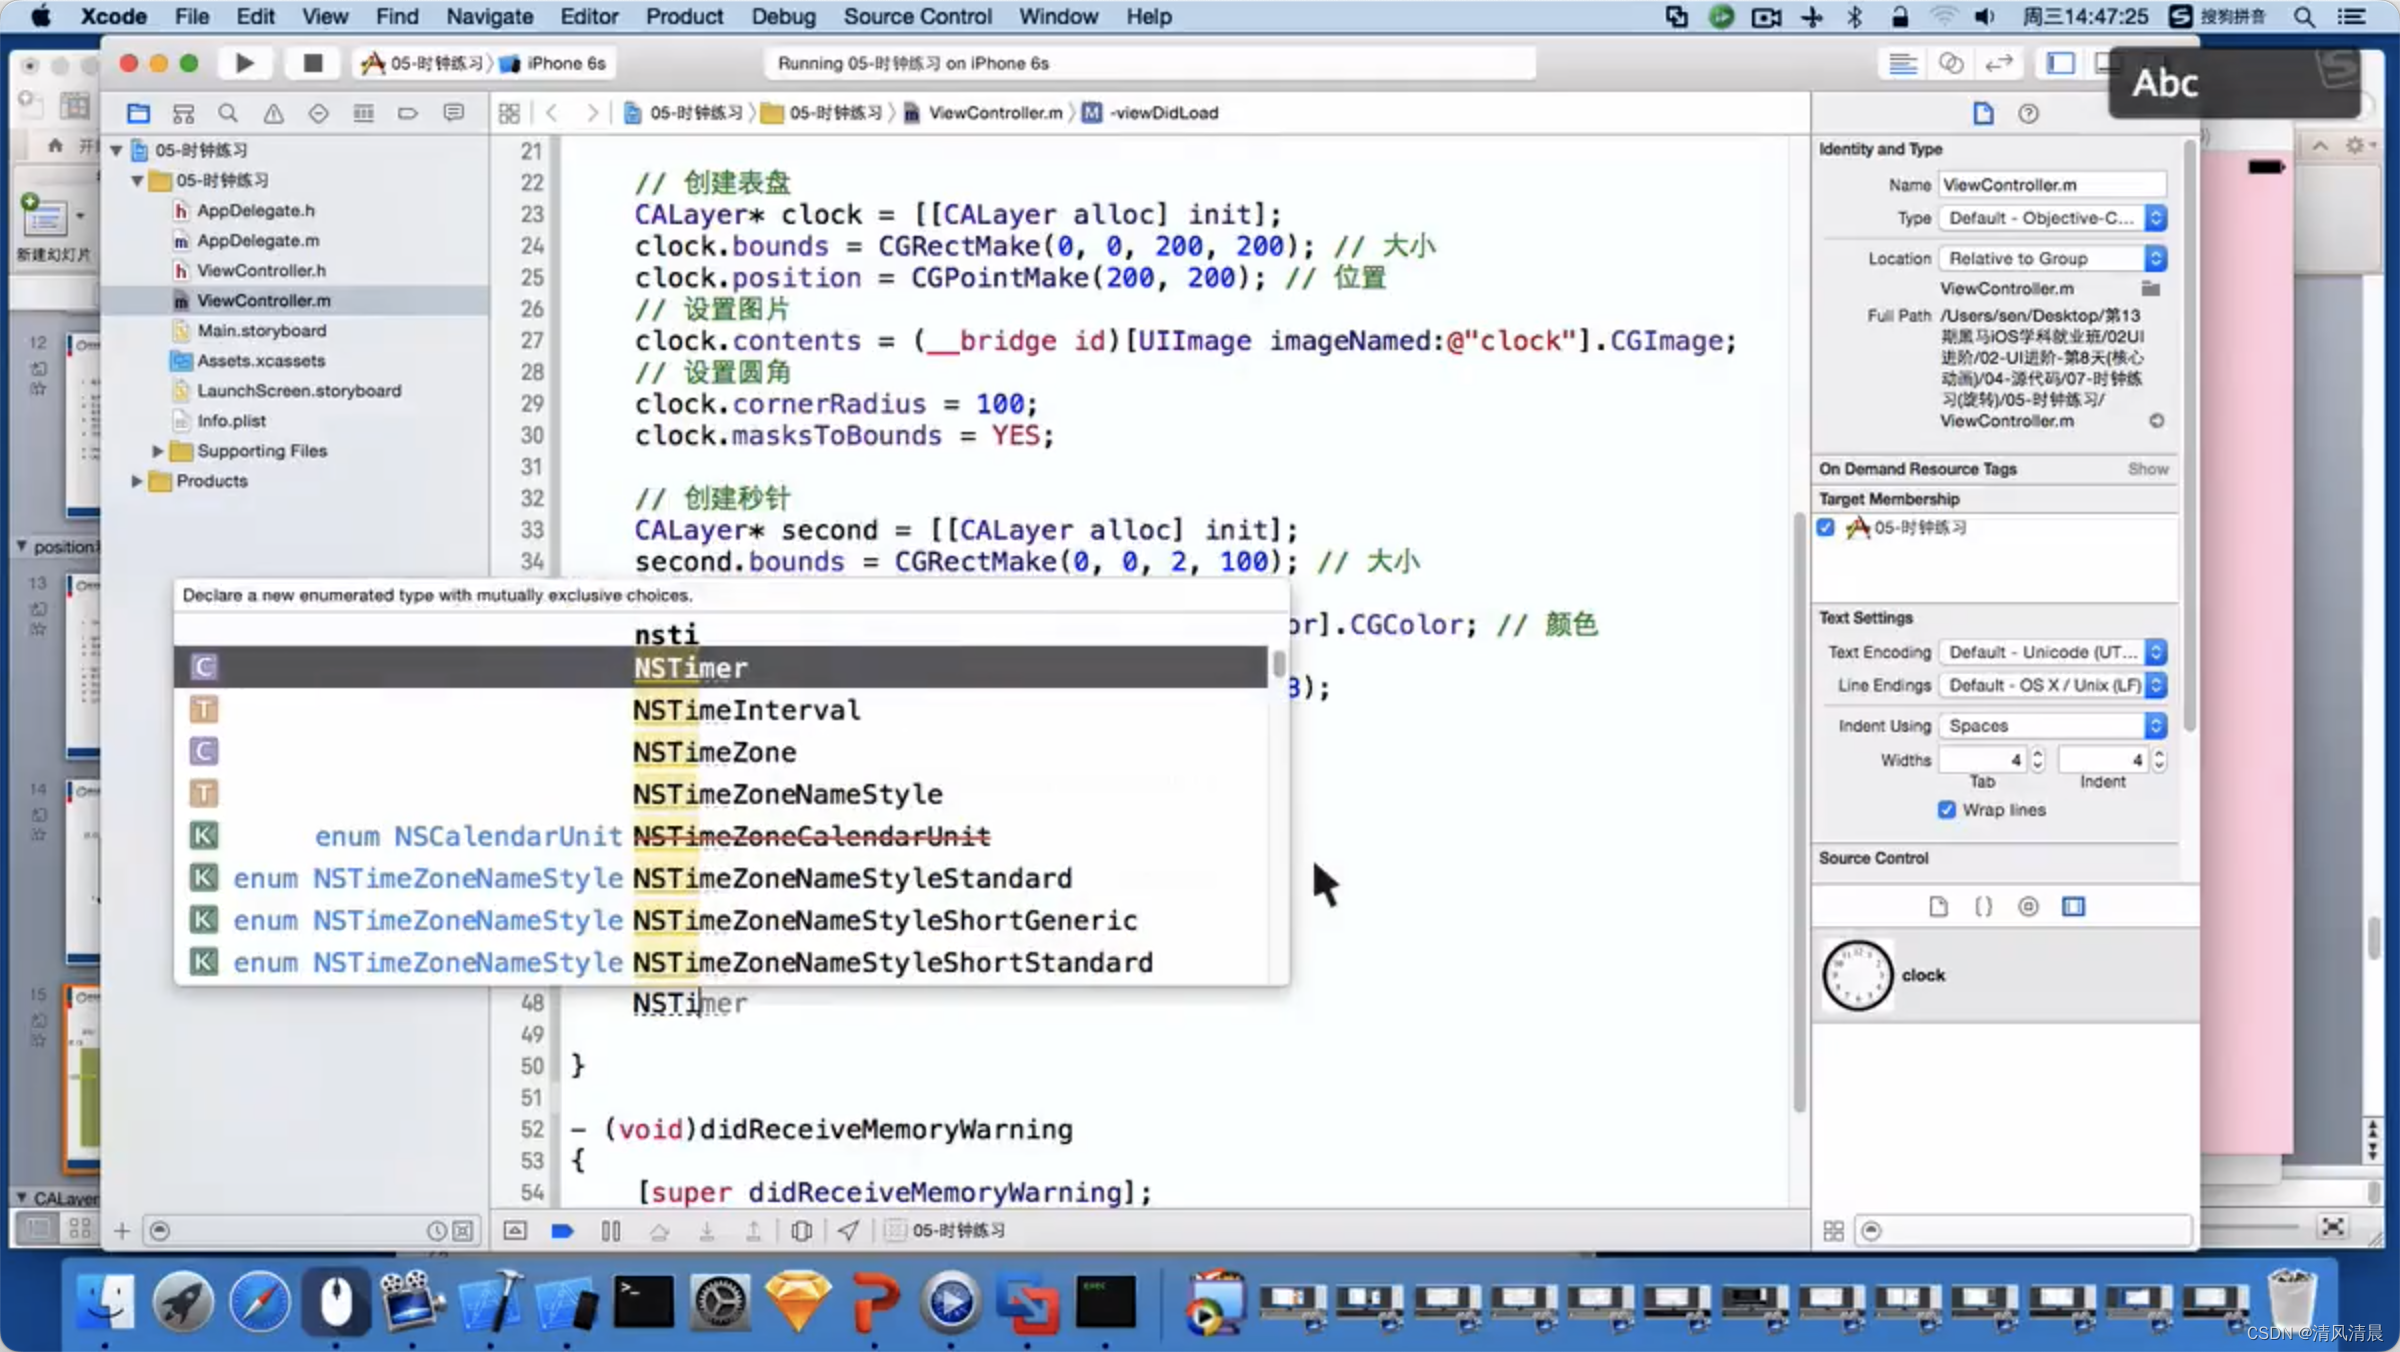The width and height of the screenshot is (2400, 1352).
Task: Switch to the version editor
Action: [1998, 63]
